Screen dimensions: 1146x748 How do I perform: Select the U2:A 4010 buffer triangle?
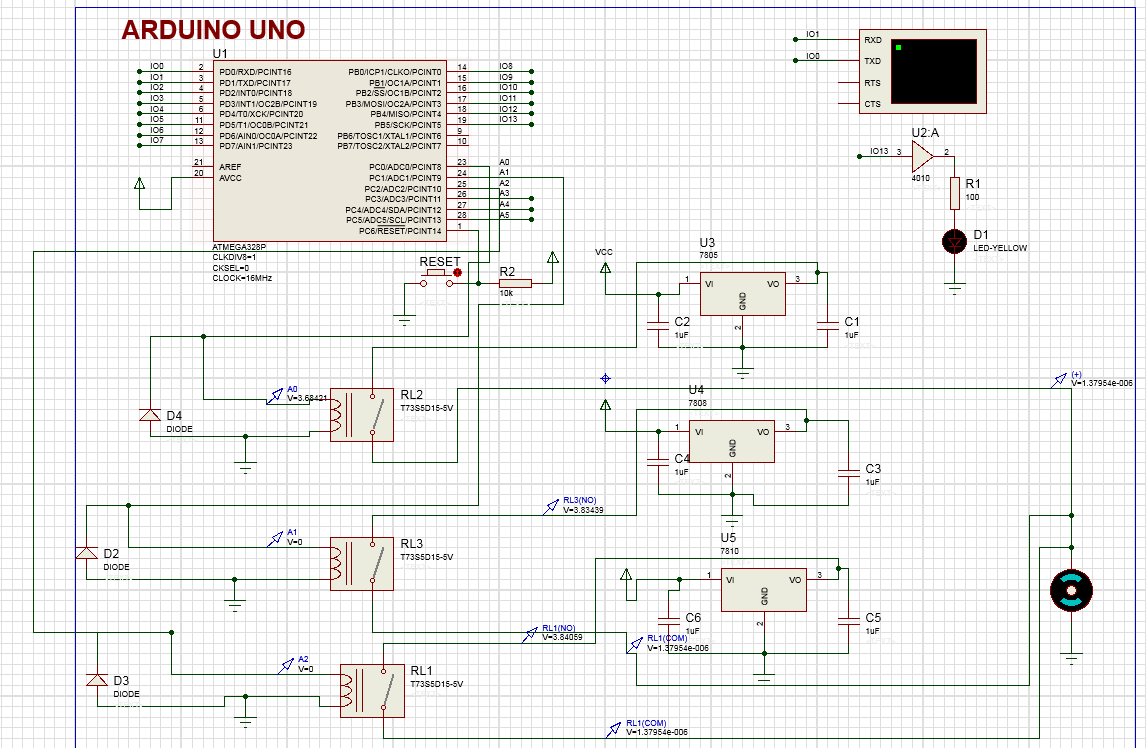pos(922,156)
